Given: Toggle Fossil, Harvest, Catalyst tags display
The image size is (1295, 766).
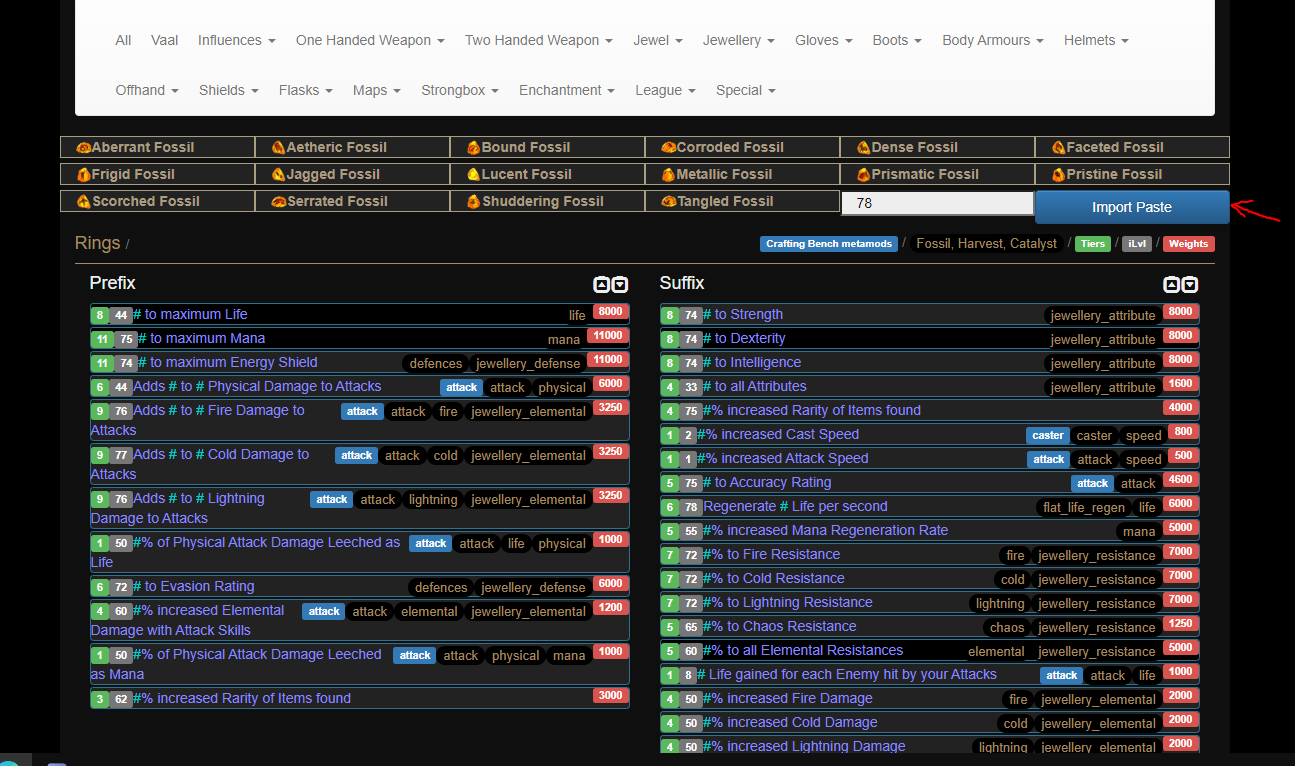Looking at the screenshot, I should [x=986, y=243].
